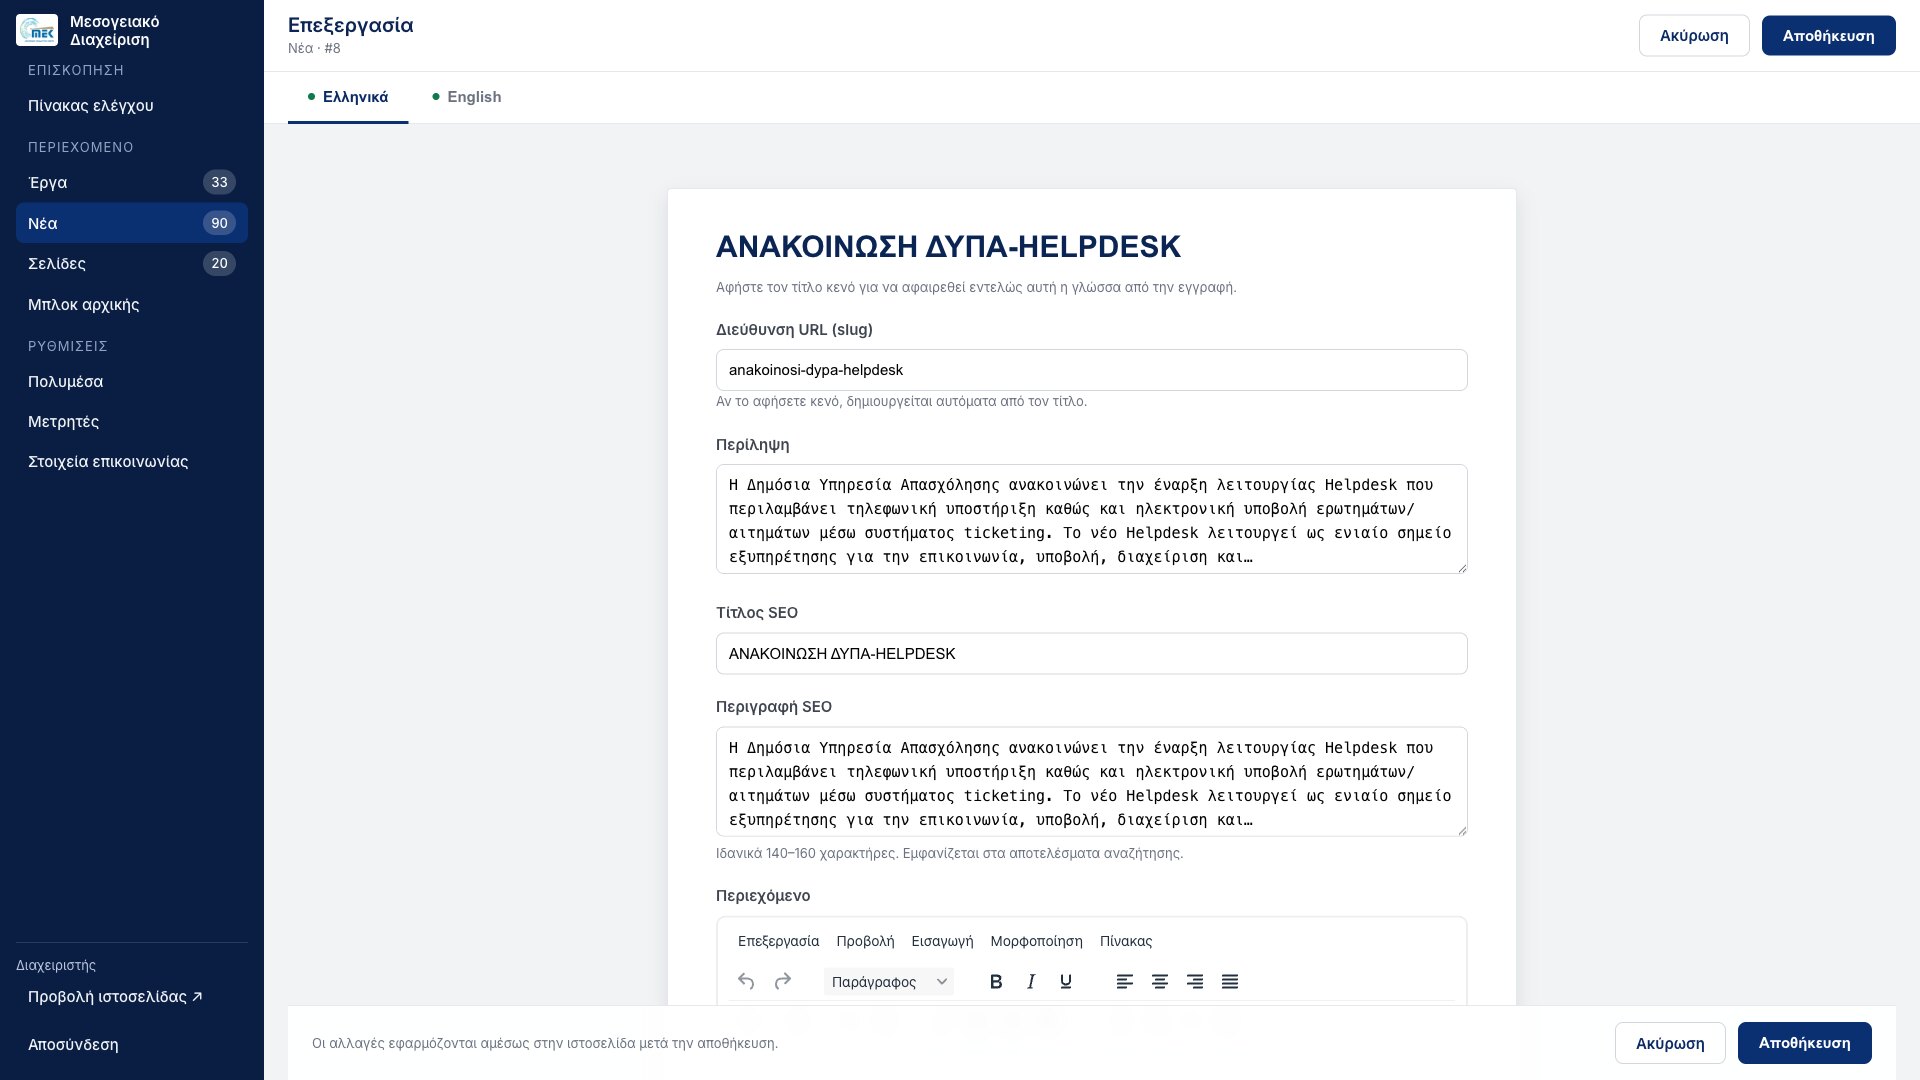Open Έργα section in sidebar
Image resolution: width=1920 pixels, height=1080 pixels.
(x=132, y=182)
